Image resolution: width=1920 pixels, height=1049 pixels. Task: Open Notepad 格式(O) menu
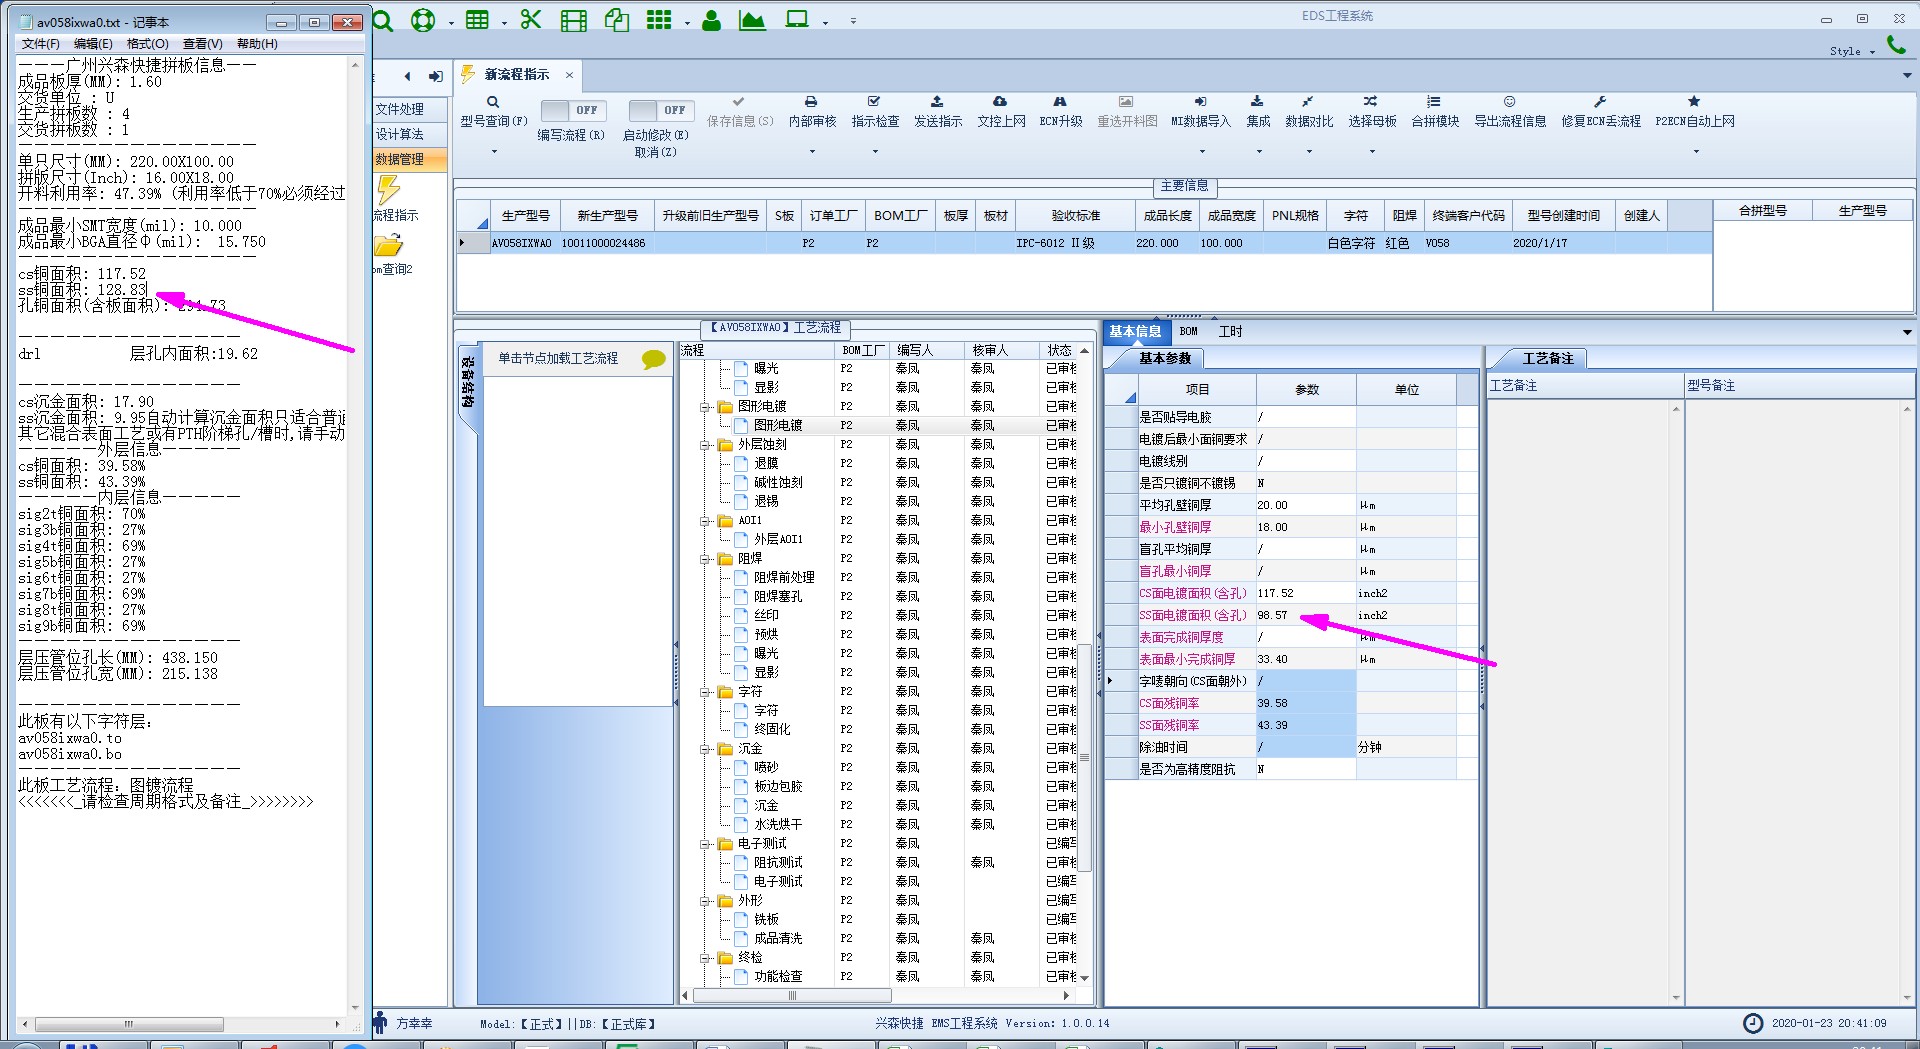coord(148,44)
